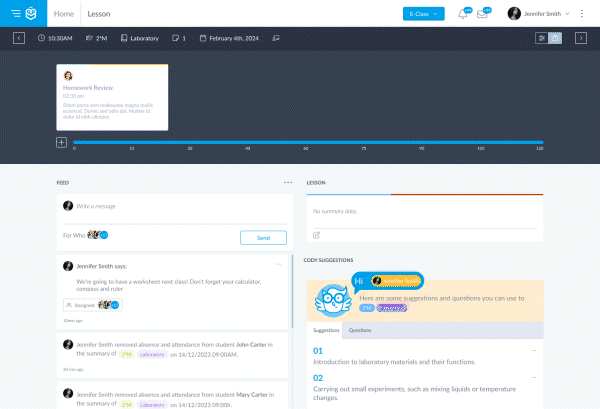Viewport: 600px width, 409px height.
Task: Click the Send button
Action: coord(263,237)
